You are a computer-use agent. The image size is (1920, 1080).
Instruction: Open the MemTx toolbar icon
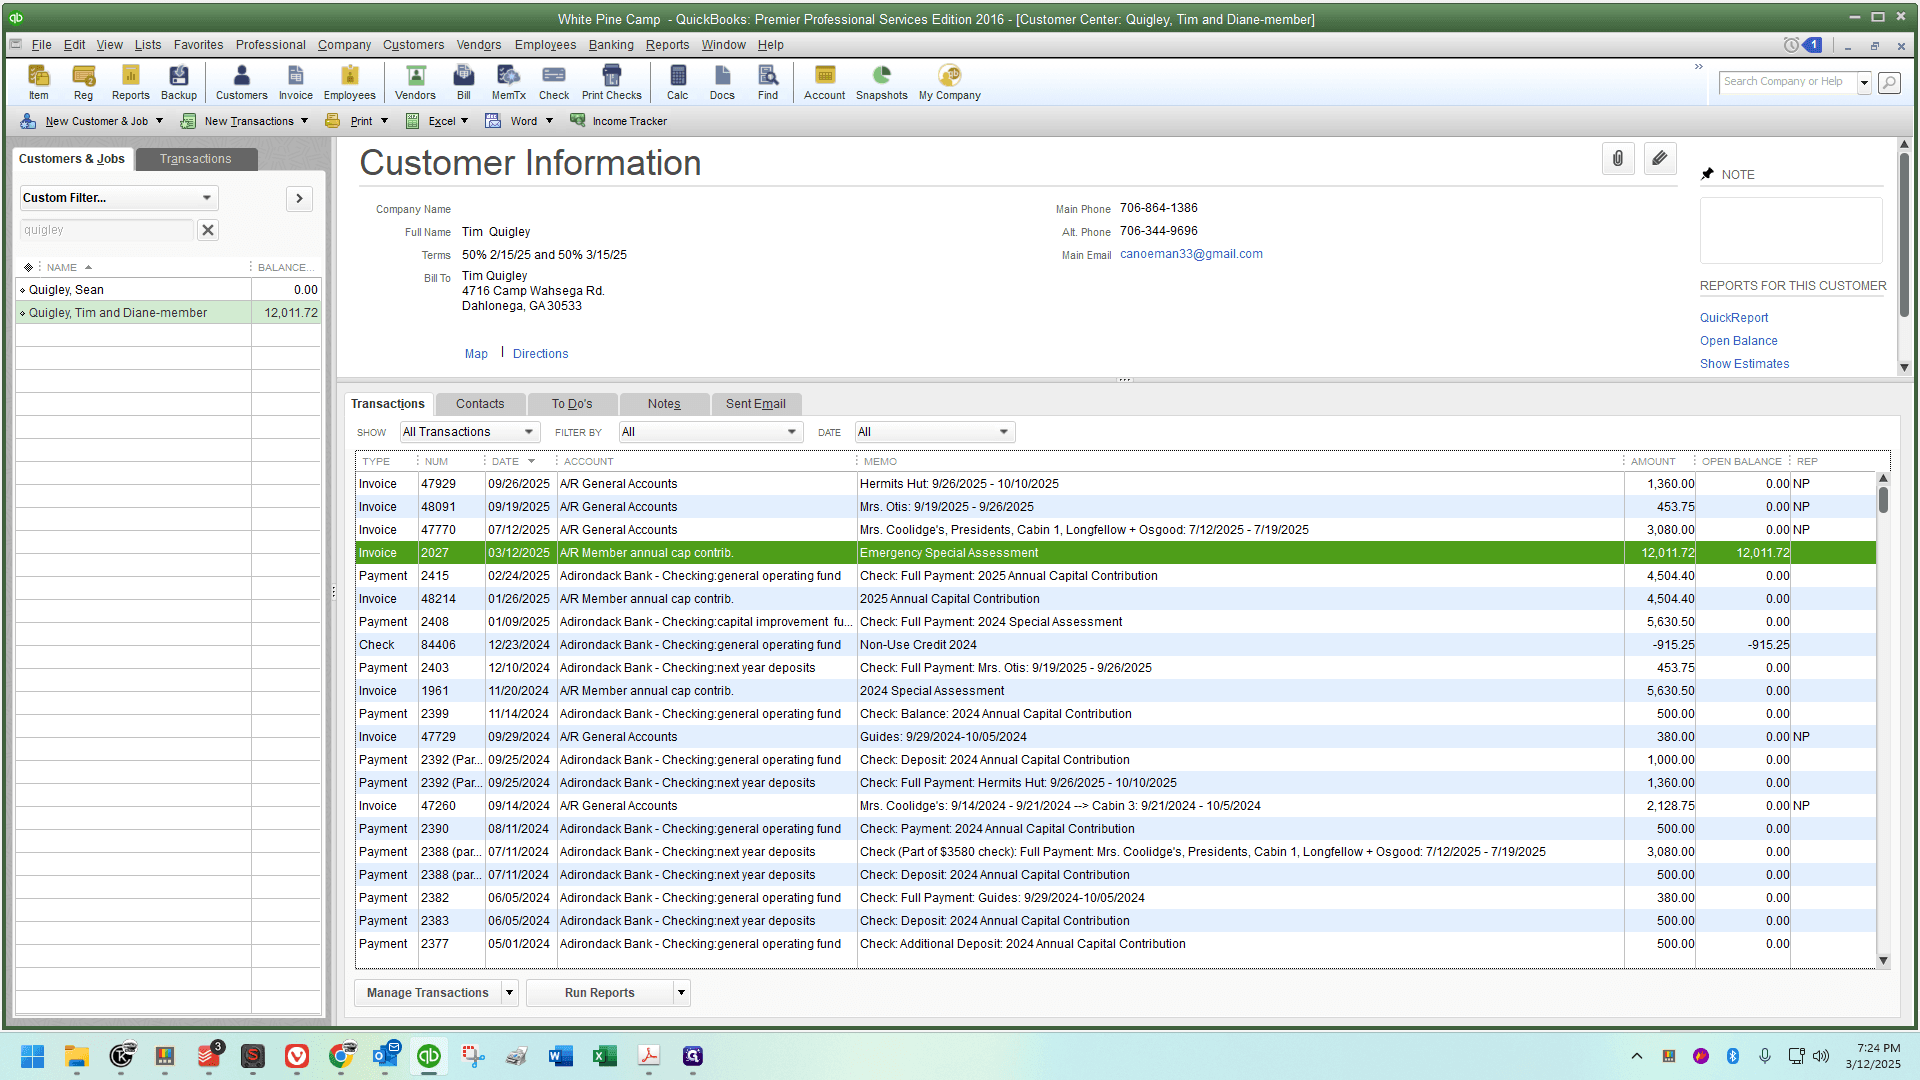pos(508,82)
